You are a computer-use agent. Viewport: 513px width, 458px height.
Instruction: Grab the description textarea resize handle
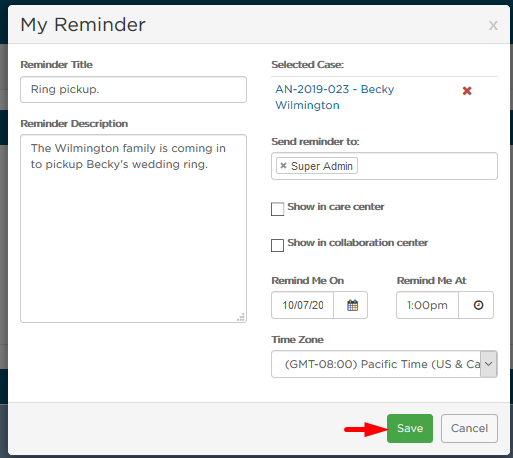241,317
